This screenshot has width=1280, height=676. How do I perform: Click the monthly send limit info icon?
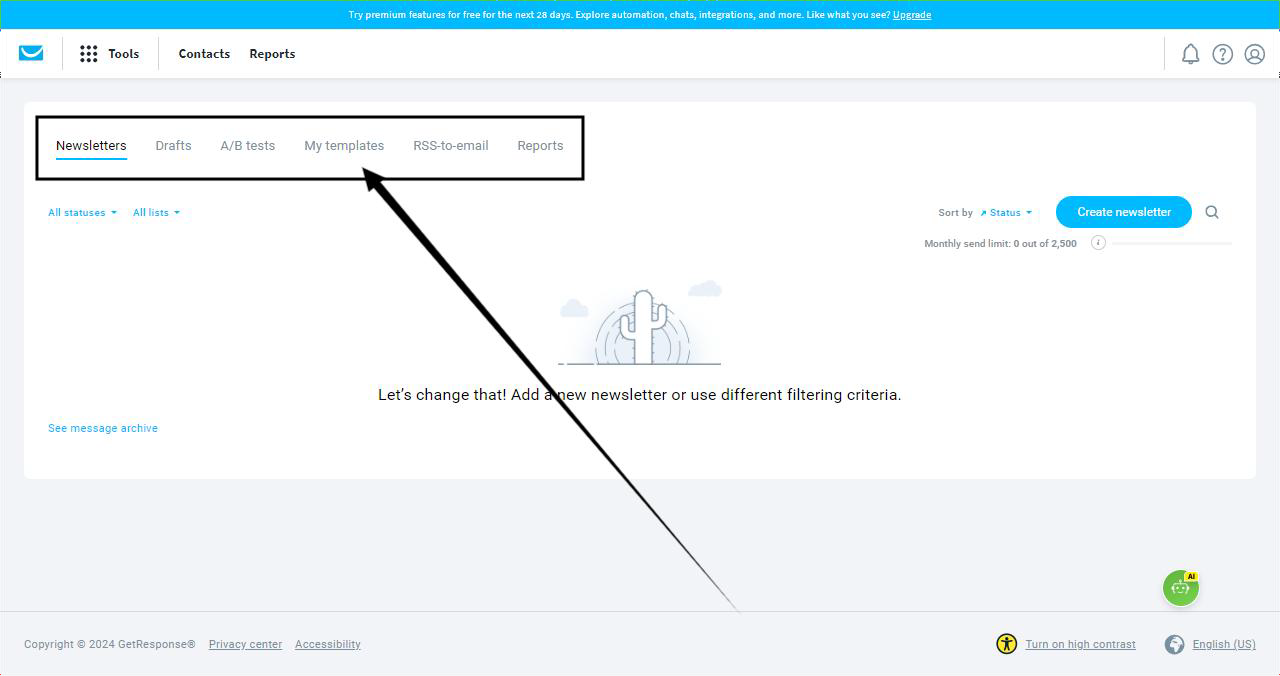1098,243
